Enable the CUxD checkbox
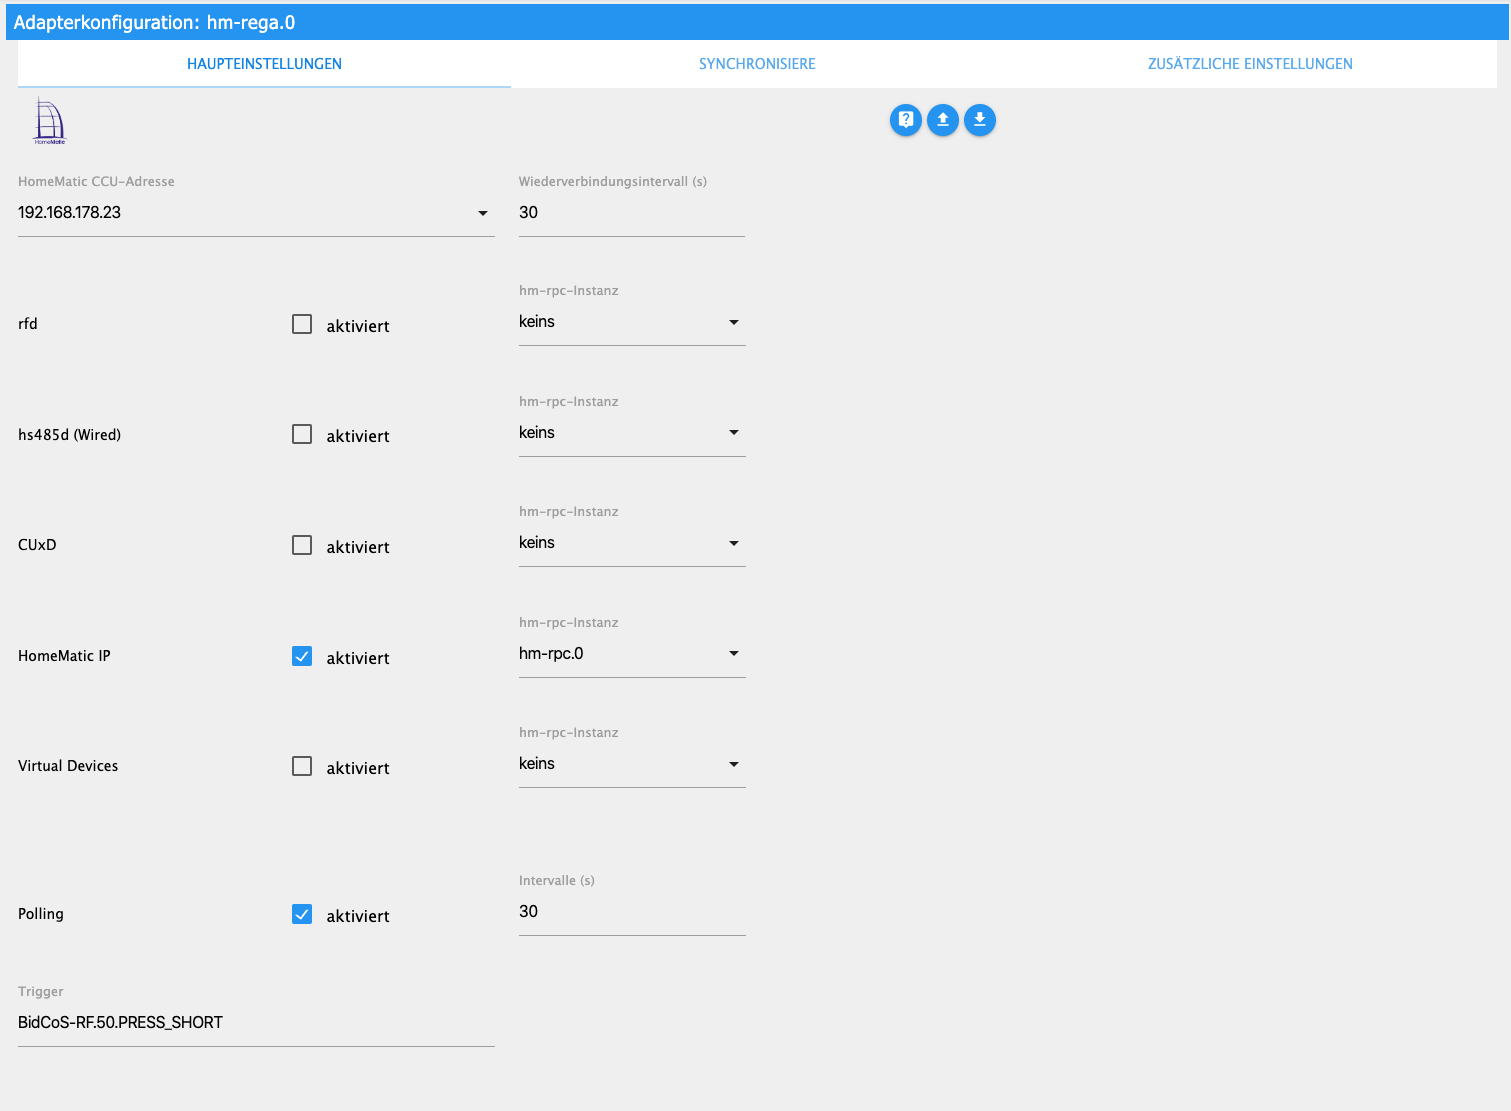1511x1111 pixels. point(302,545)
